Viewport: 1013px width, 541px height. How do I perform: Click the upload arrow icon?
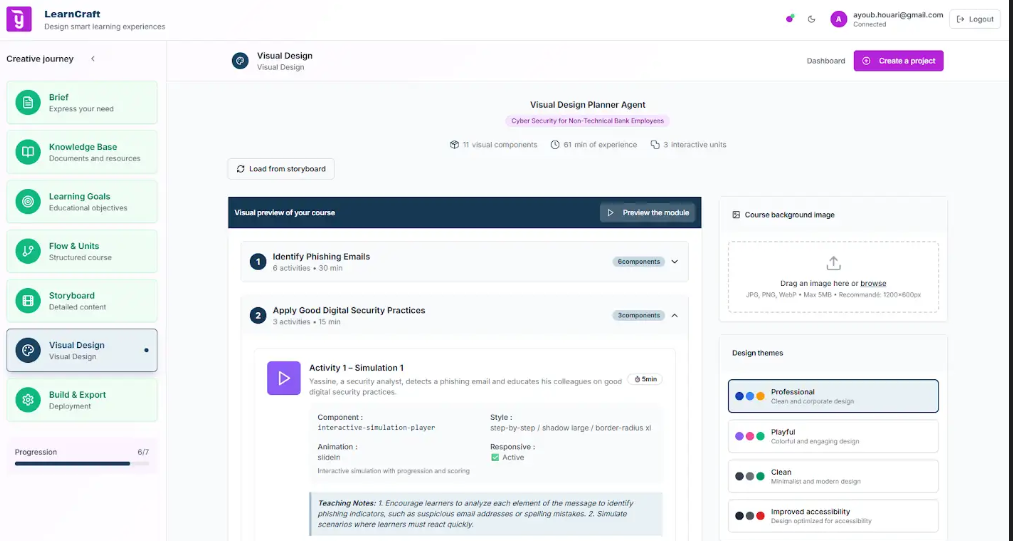(x=833, y=263)
